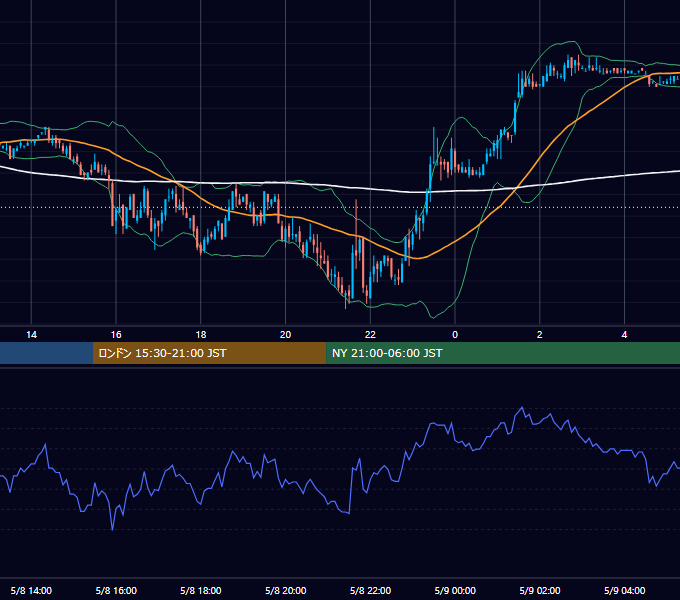
Task: Click the 0 hour label on price chart axis
Action: (455, 335)
